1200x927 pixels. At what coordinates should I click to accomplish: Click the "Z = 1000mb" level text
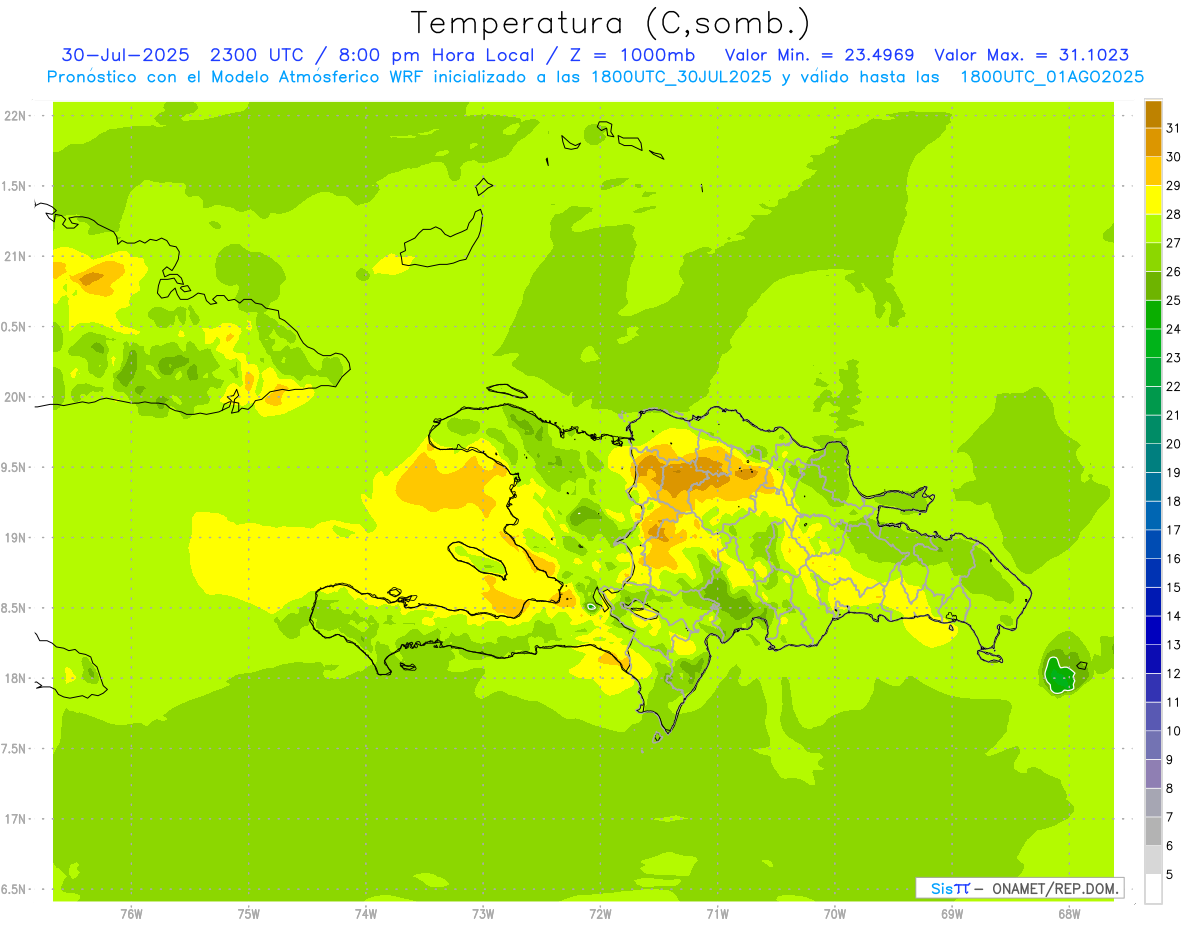[632, 55]
